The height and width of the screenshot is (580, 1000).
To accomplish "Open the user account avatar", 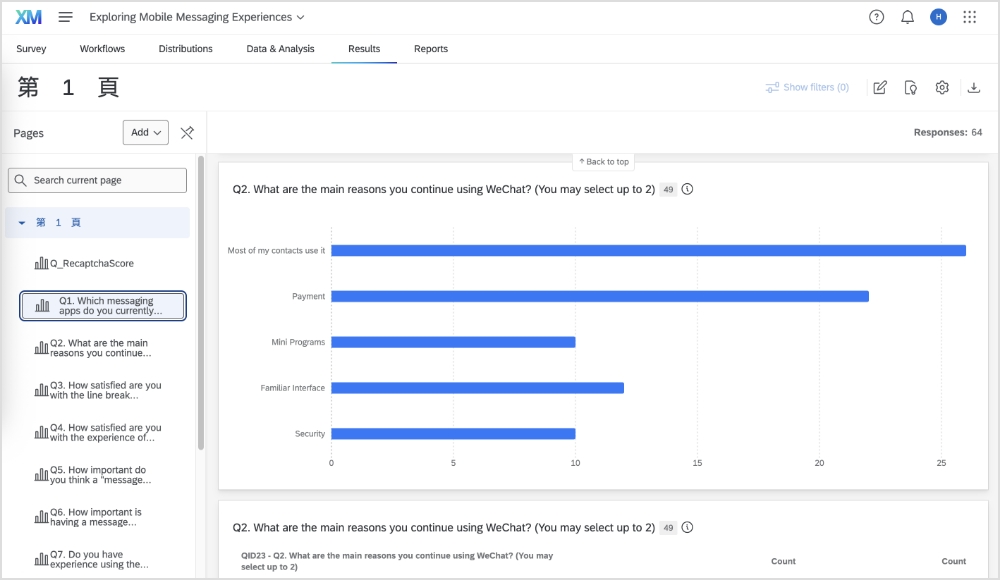I will [x=938, y=17].
